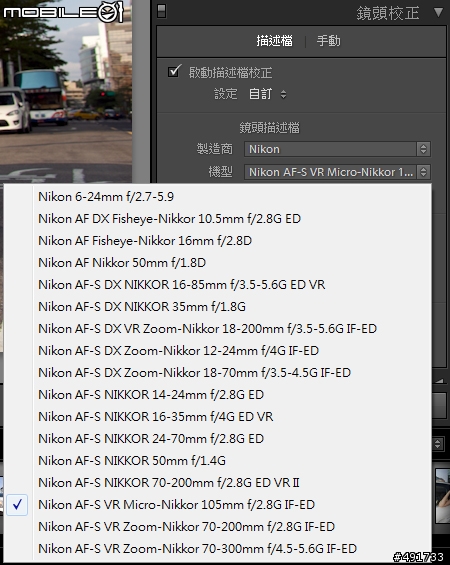Open the 設定 自訂 dropdown

[x=267, y=94]
